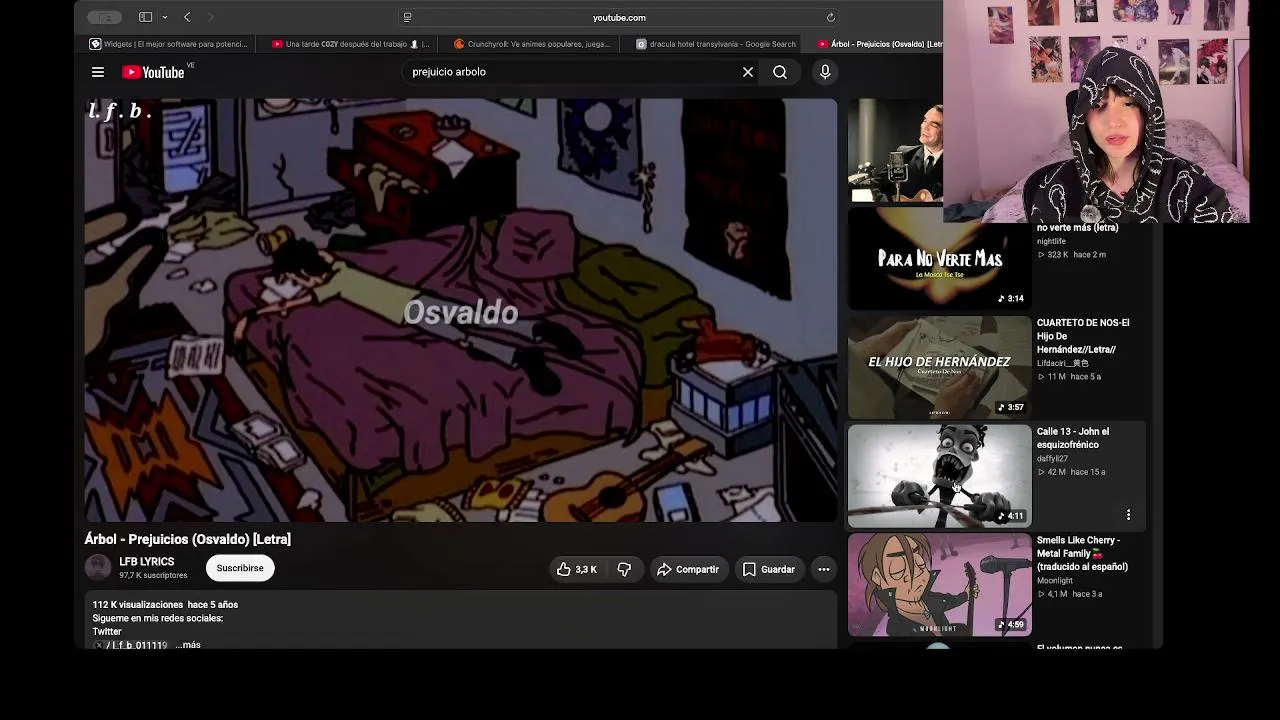Screen dimensions: 1280x720
Task: Go back with Safari's back arrow
Action: click(x=187, y=17)
